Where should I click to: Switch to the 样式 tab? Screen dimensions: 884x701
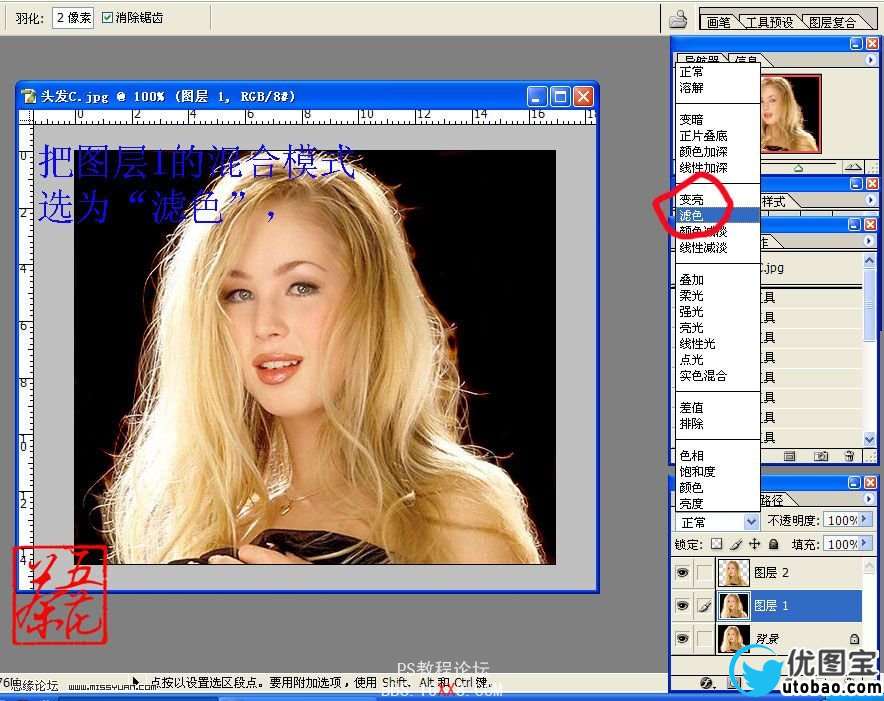tap(774, 201)
